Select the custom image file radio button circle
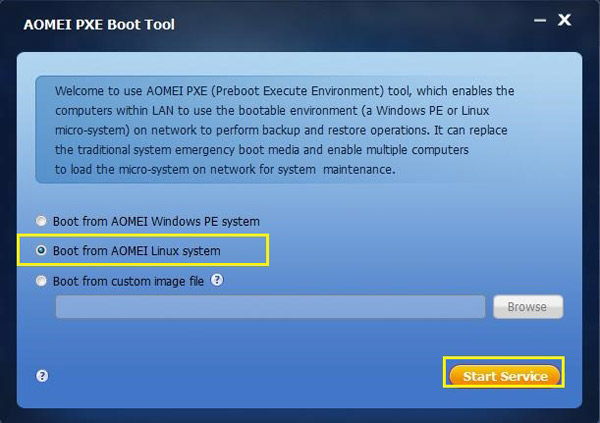Image resolution: width=600 pixels, height=423 pixels. coord(41,282)
